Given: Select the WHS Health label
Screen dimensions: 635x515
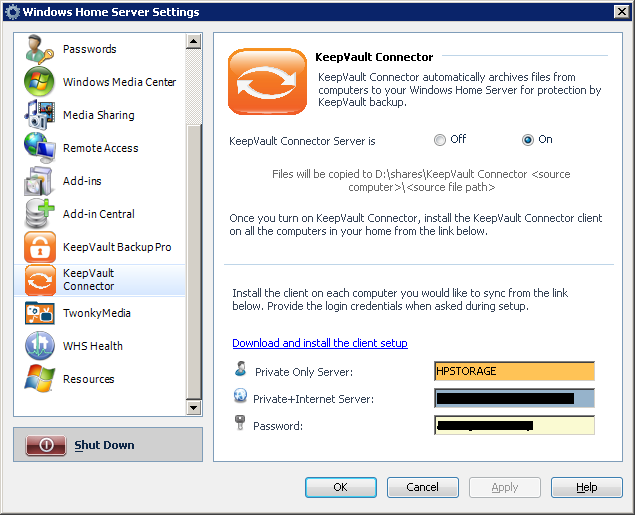Looking at the screenshot, I should (93, 346).
